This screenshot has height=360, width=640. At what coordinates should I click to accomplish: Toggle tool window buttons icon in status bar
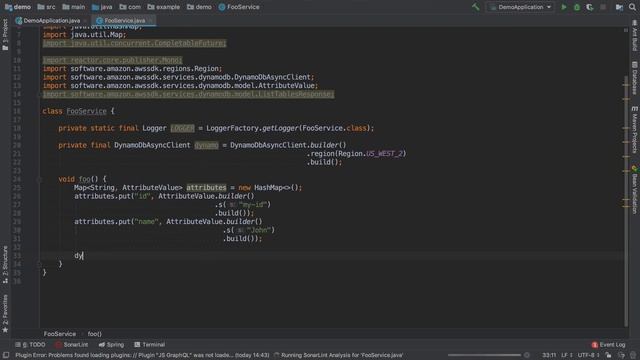pos(6,356)
